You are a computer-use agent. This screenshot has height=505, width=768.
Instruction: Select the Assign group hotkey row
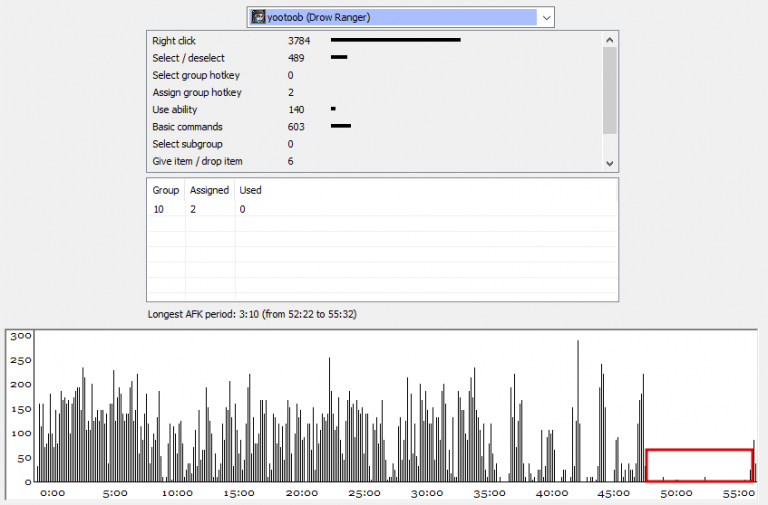[375, 92]
